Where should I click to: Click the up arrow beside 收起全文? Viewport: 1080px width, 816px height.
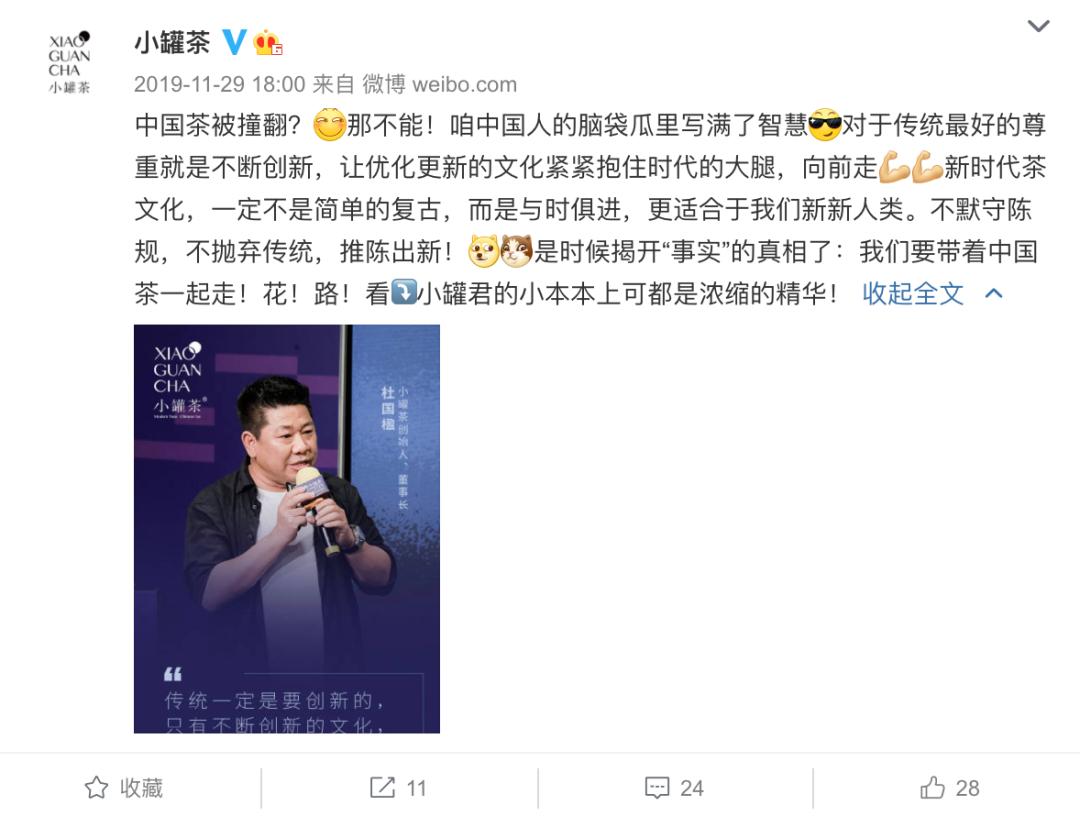(x=993, y=294)
